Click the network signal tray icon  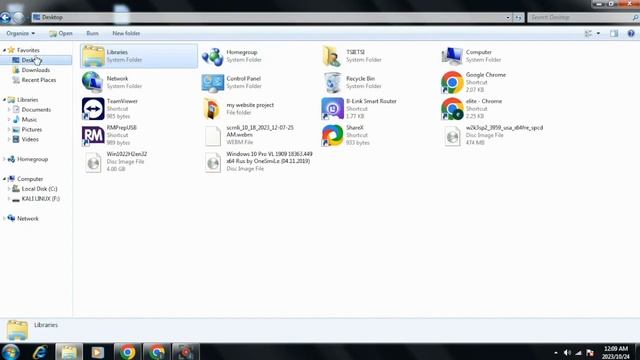click(578, 353)
